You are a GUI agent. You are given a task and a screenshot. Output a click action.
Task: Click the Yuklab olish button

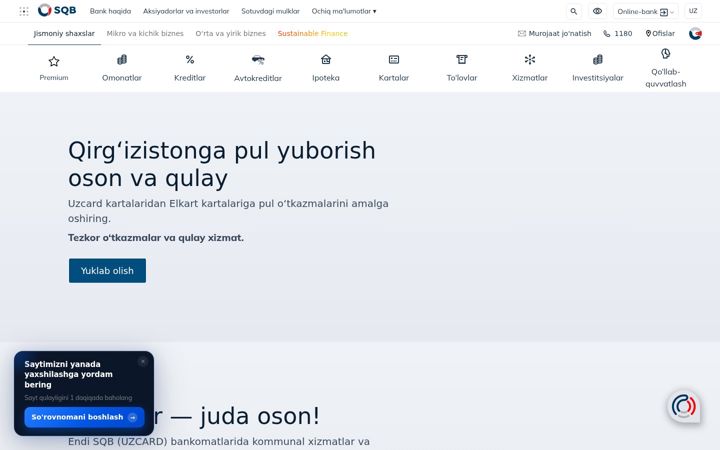pos(107,270)
